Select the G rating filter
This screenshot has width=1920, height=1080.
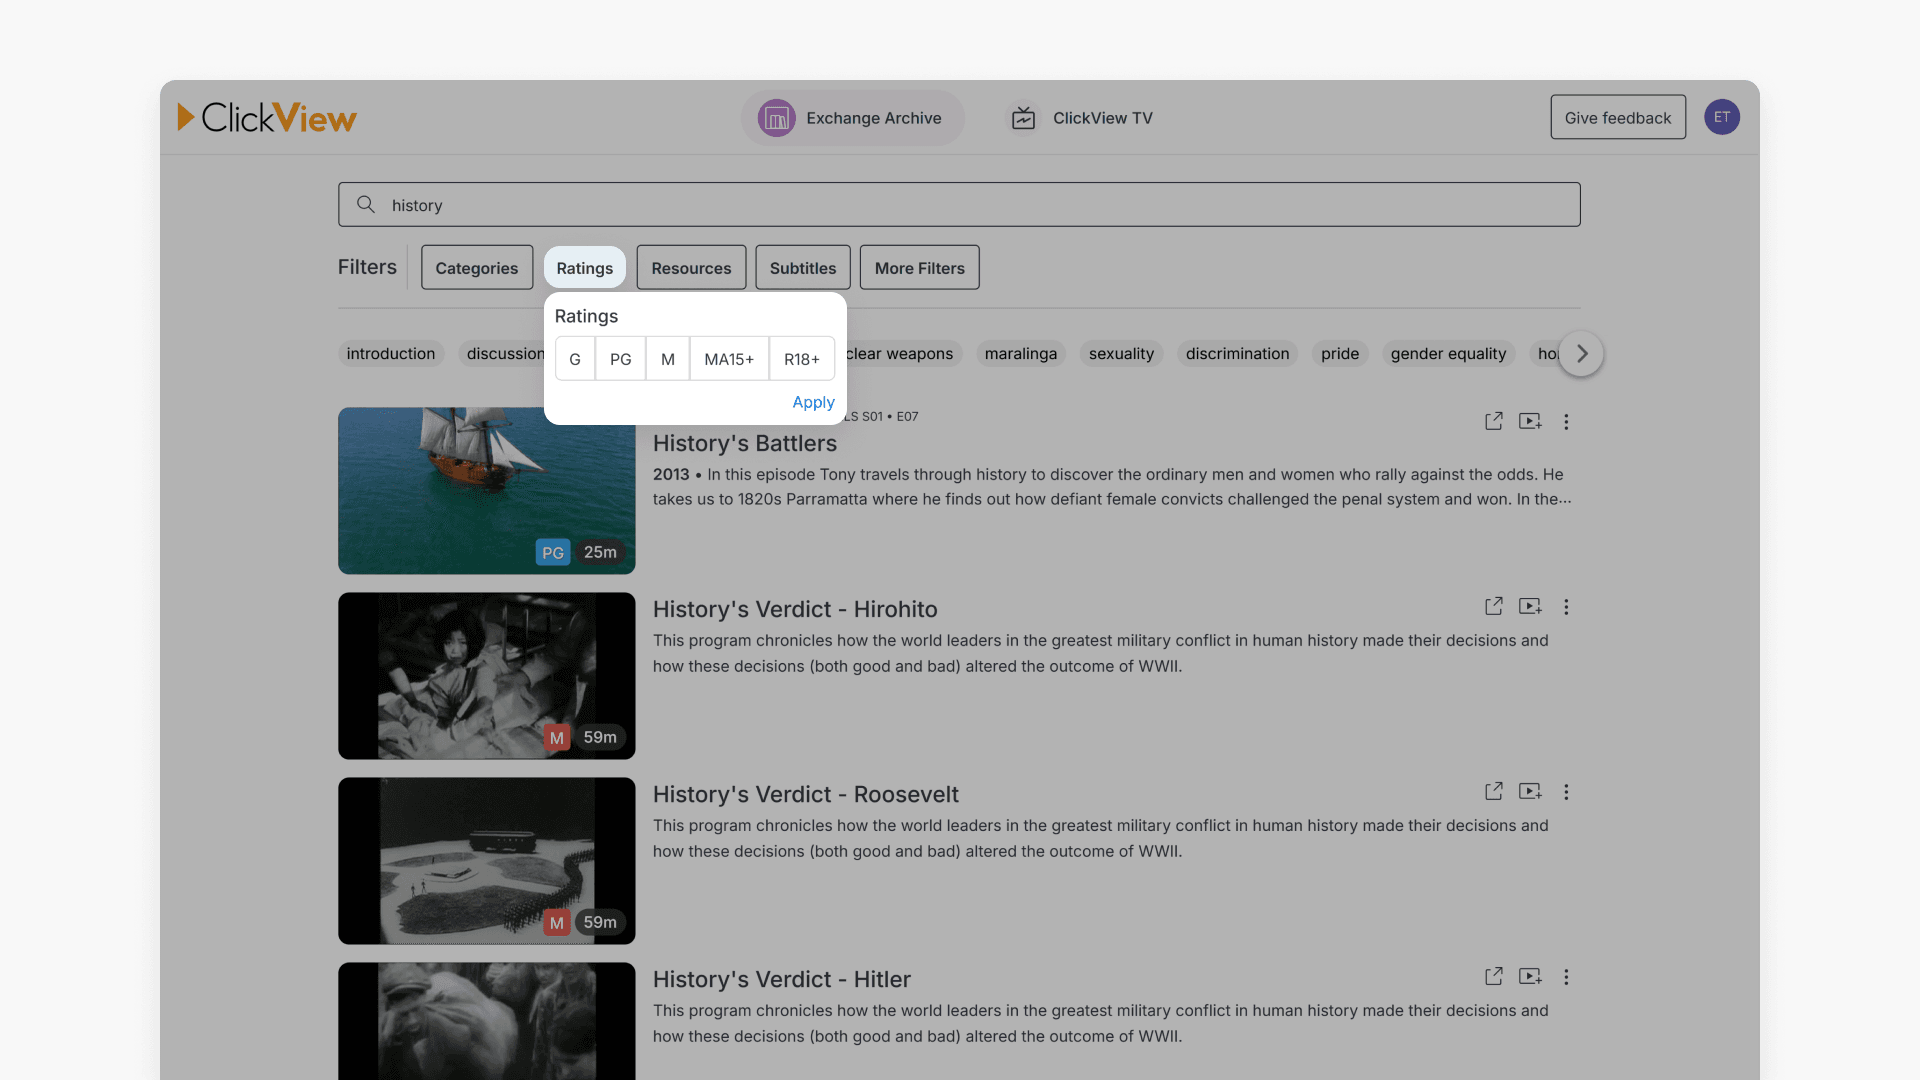(575, 359)
